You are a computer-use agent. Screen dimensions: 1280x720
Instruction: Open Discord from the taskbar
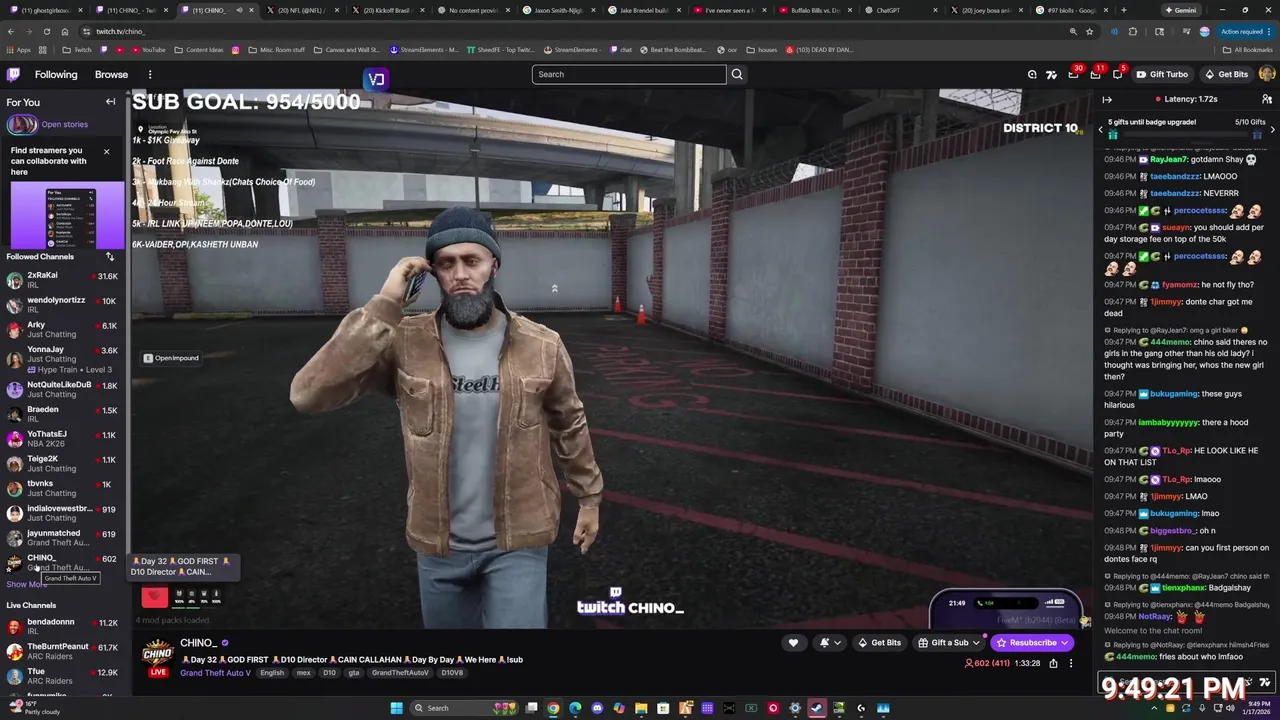(597, 708)
